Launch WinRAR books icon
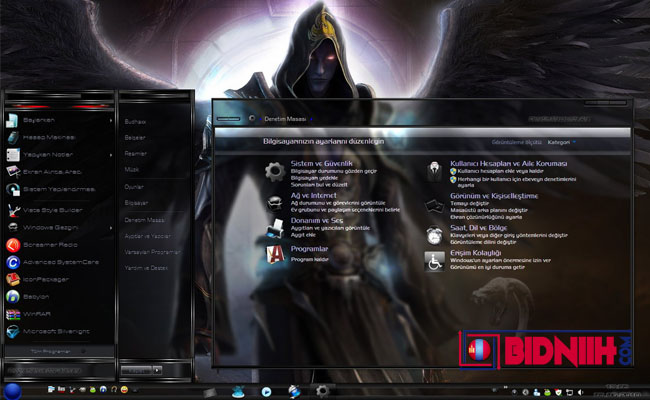Image resolution: width=650 pixels, height=400 pixels. 12,314
